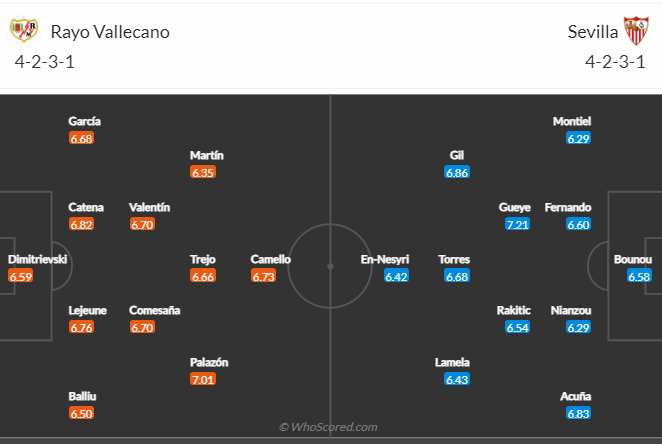This screenshot has height=444, width=662.
Task: Click Montiel's player name
Action: click(x=572, y=122)
